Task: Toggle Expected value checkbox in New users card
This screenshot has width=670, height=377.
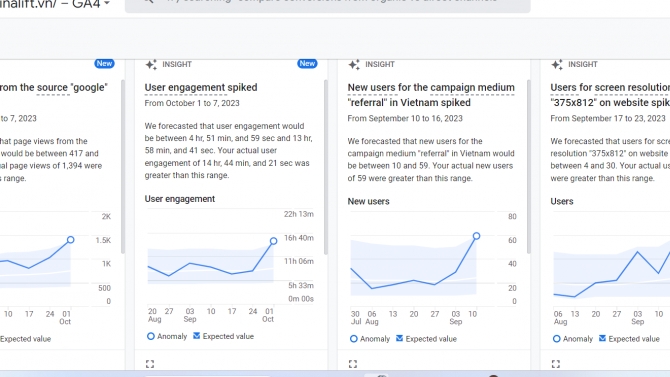Action: [400, 339]
